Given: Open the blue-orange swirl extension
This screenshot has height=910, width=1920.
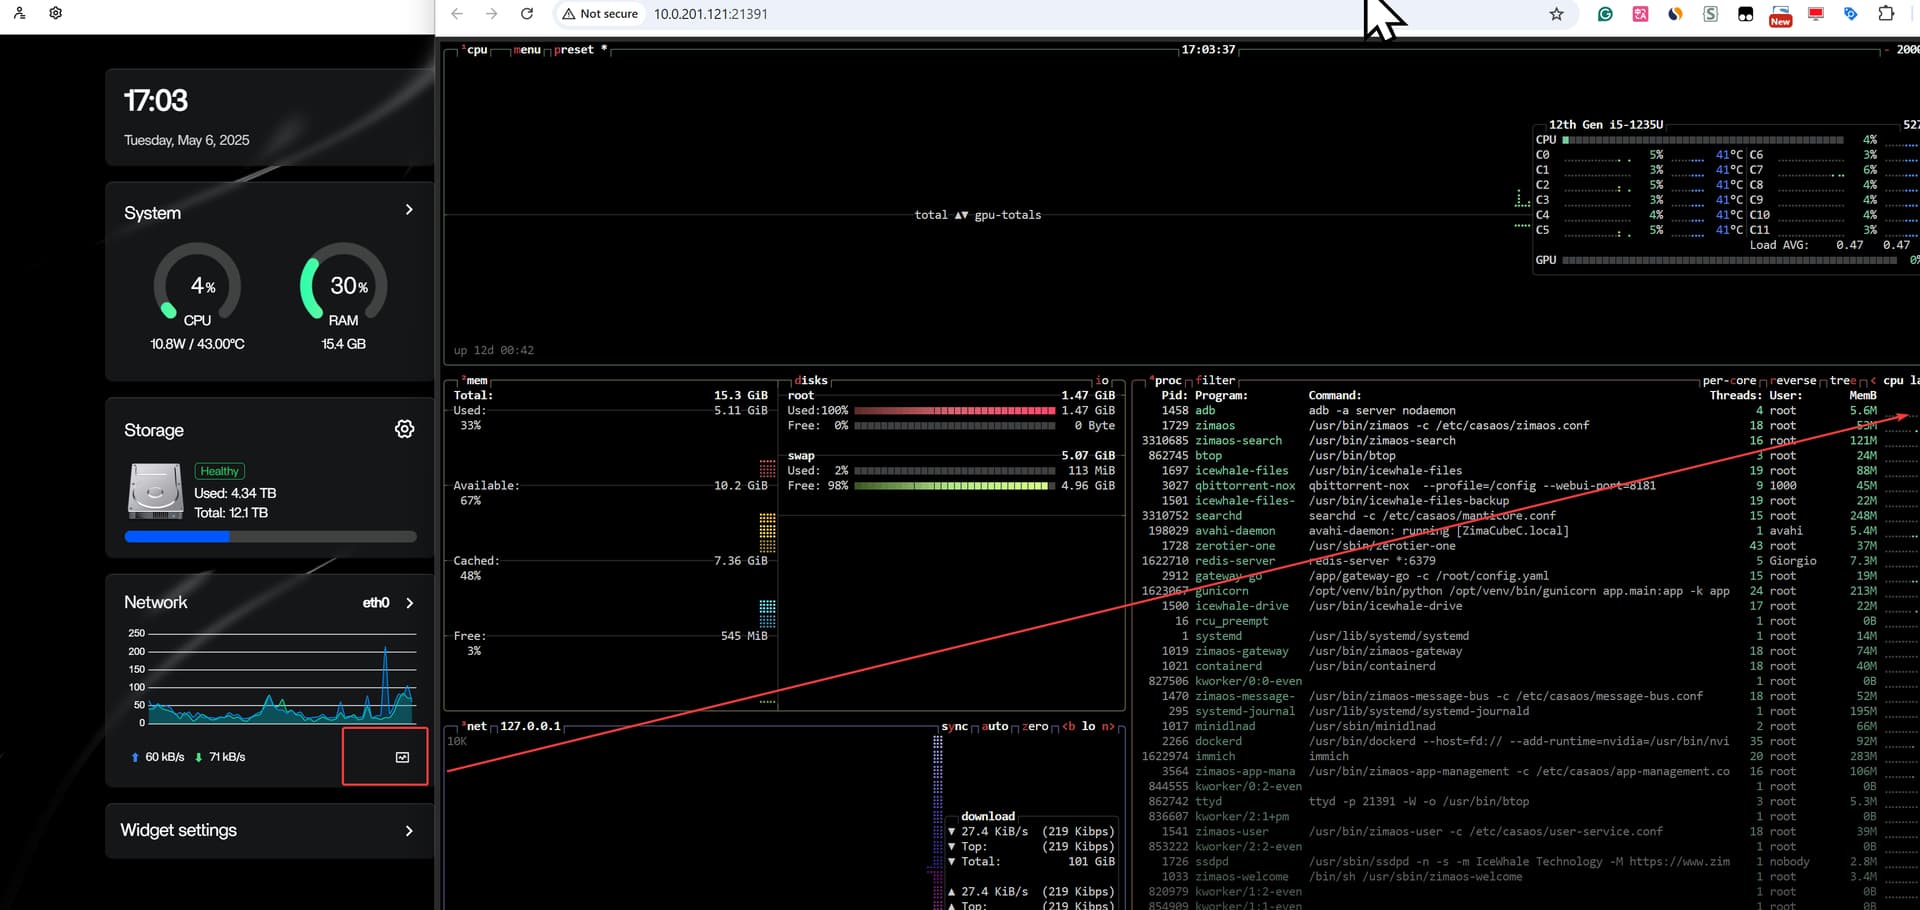Looking at the screenshot, I should coord(1675,14).
